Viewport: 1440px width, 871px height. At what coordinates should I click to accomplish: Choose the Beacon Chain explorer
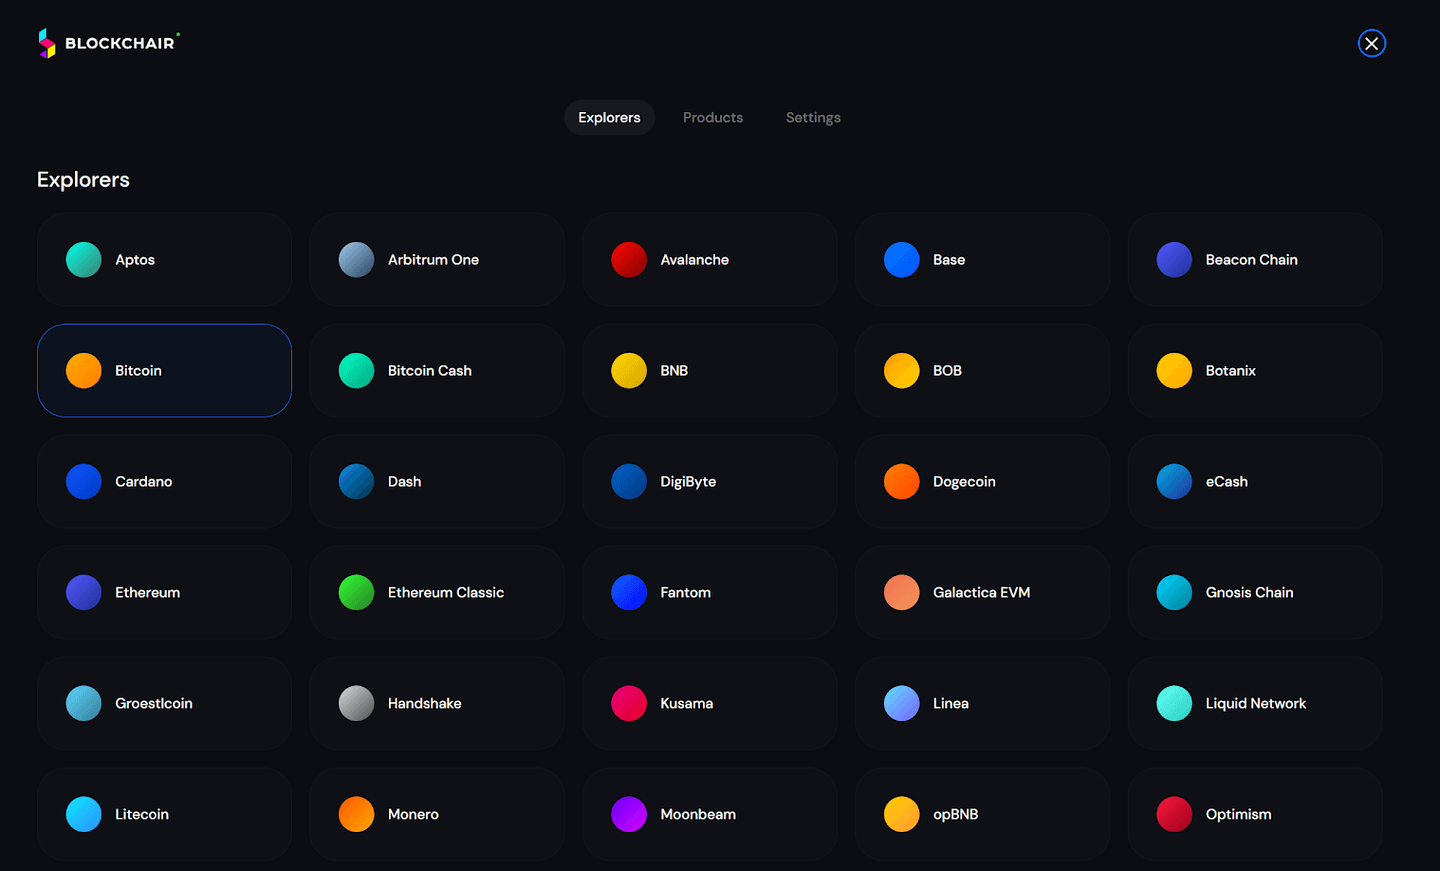tap(1254, 259)
